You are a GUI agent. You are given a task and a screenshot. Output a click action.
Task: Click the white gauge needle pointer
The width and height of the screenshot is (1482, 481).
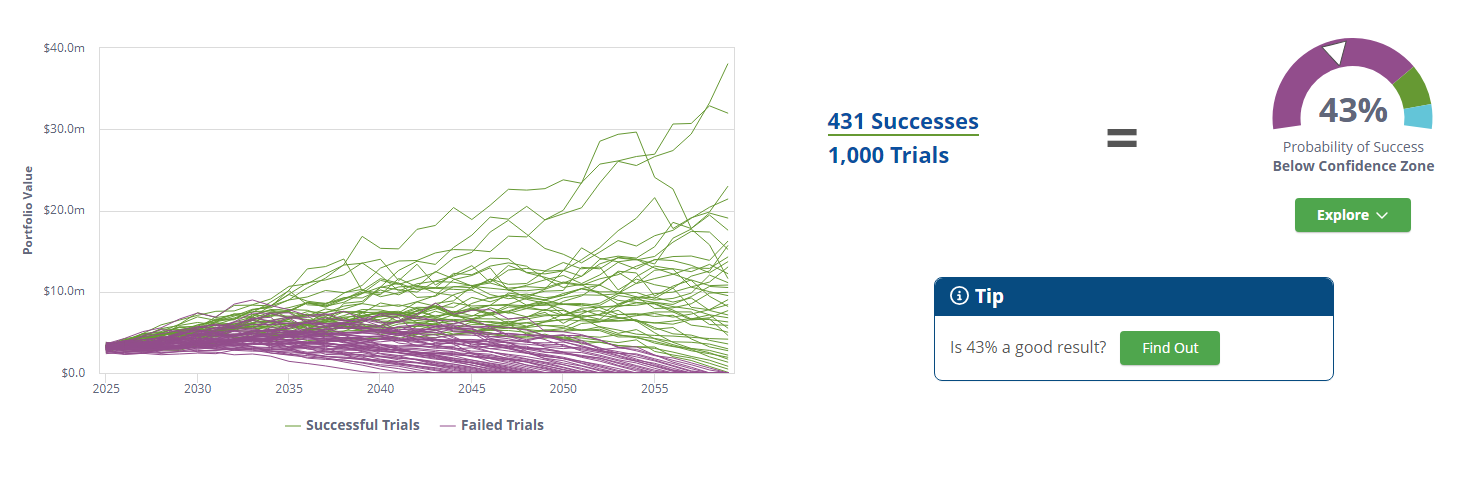tap(1334, 53)
